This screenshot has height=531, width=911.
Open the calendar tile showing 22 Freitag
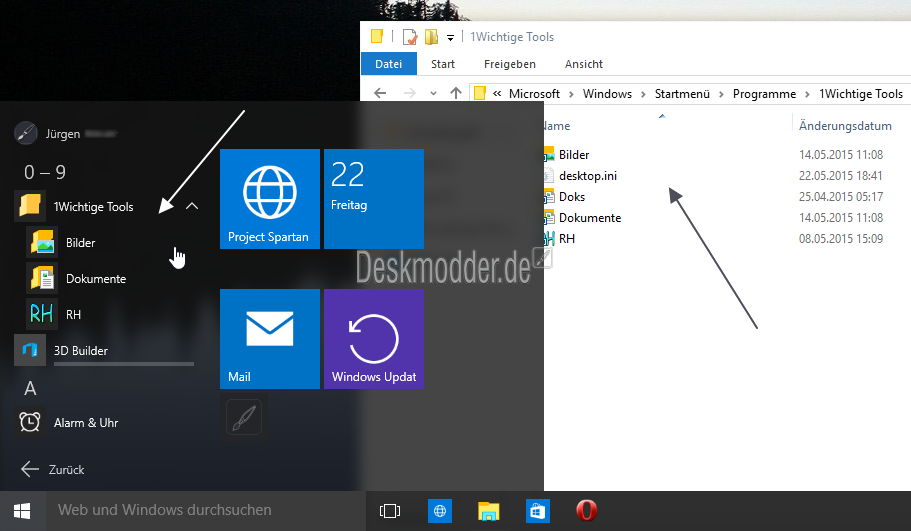tap(374, 199)
